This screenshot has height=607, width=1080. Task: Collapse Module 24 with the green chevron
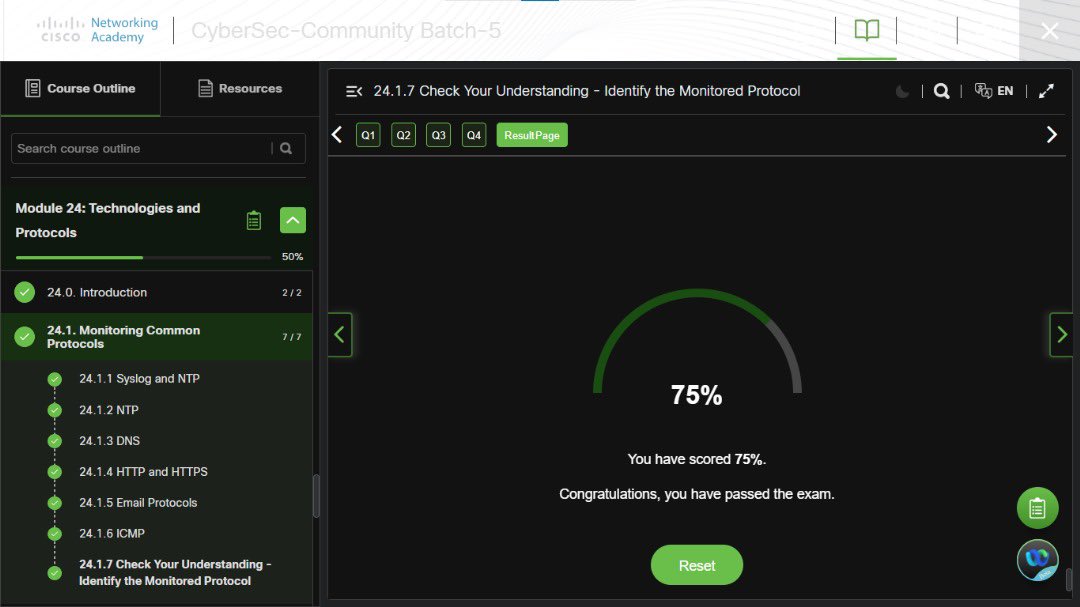pos(293,220)
